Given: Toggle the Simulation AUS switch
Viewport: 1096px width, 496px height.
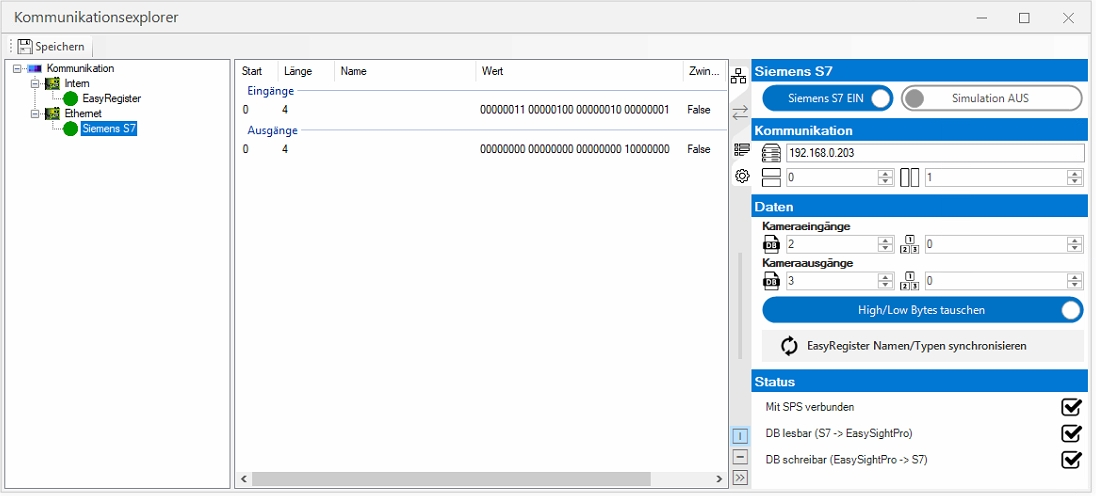Looking at the screenshot, I should [991, 98].
